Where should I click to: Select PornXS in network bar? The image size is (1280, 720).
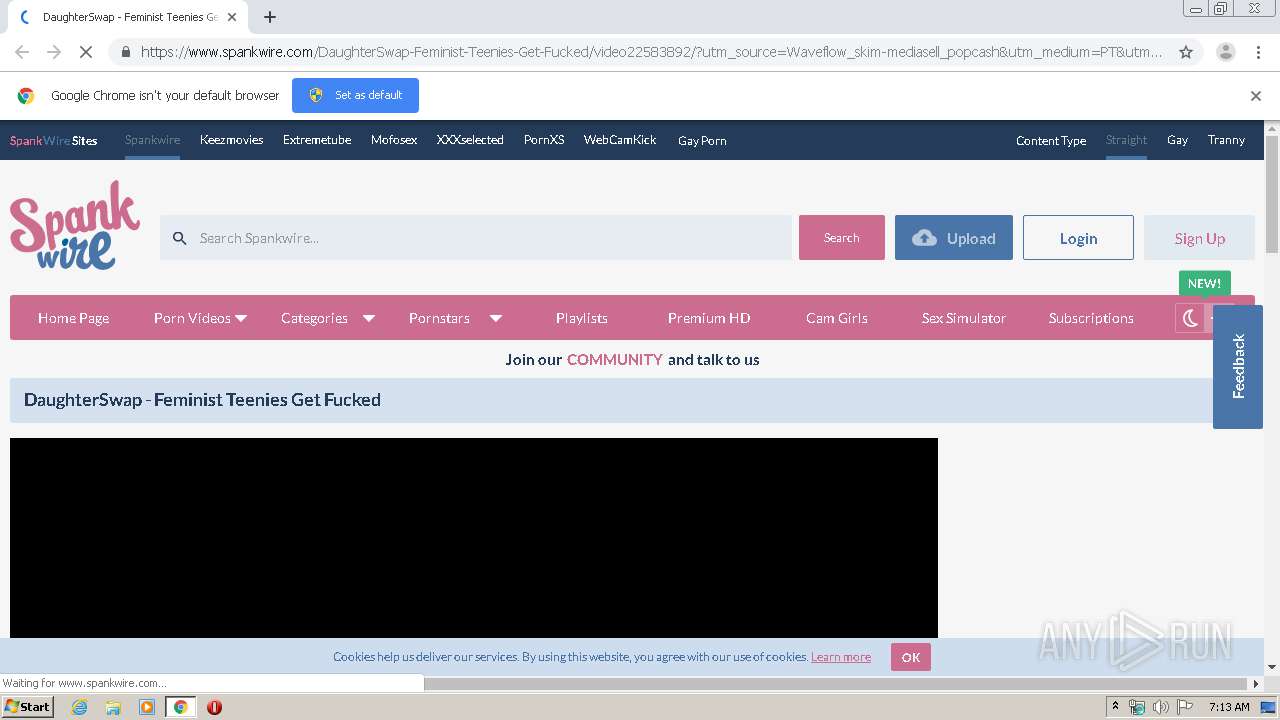click(544, 140)
